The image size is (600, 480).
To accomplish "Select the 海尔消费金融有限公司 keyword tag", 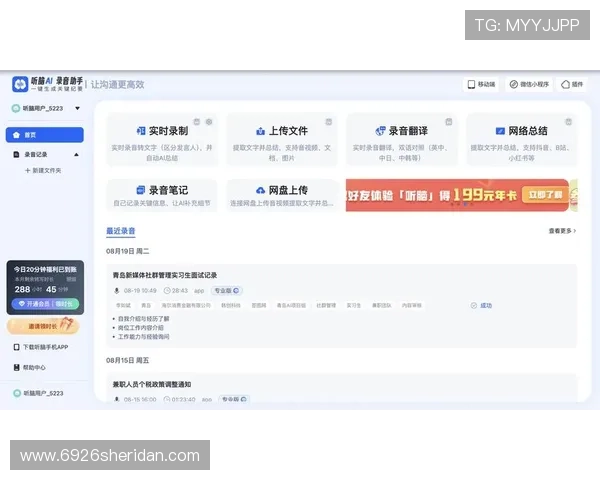I will point(186,305).
